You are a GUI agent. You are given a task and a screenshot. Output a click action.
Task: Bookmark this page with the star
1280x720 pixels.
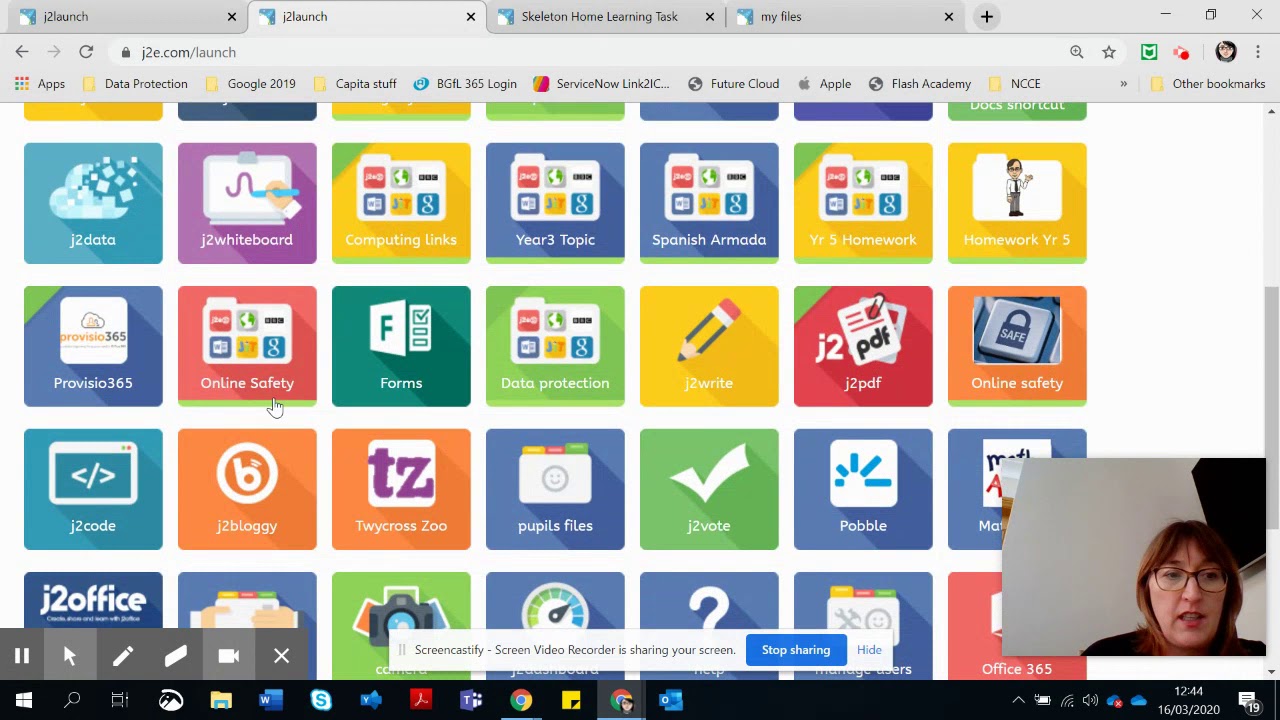pos(1109,52)
